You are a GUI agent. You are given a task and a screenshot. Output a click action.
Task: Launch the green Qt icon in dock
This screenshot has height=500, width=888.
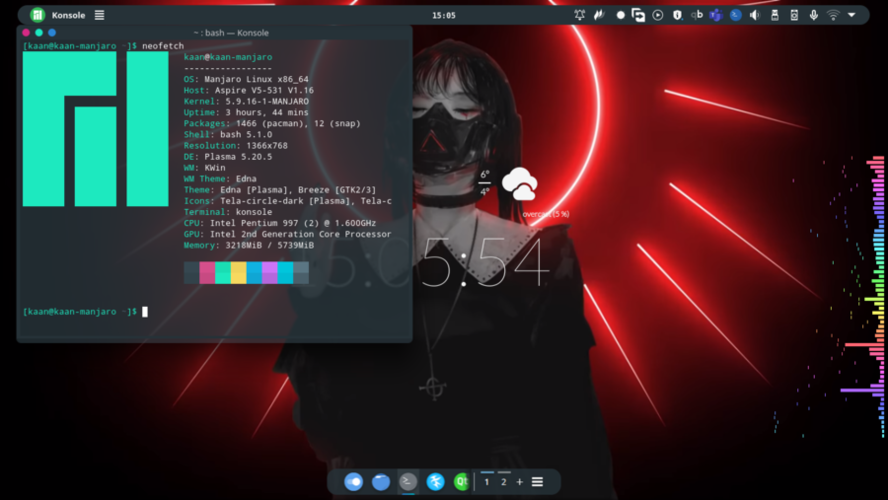tap(462, 482)
